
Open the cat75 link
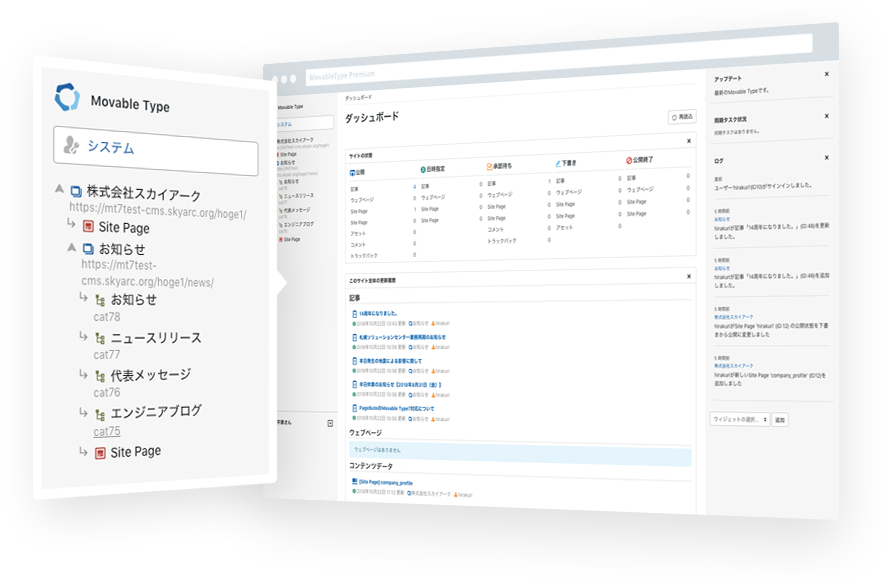pos(107,431)
